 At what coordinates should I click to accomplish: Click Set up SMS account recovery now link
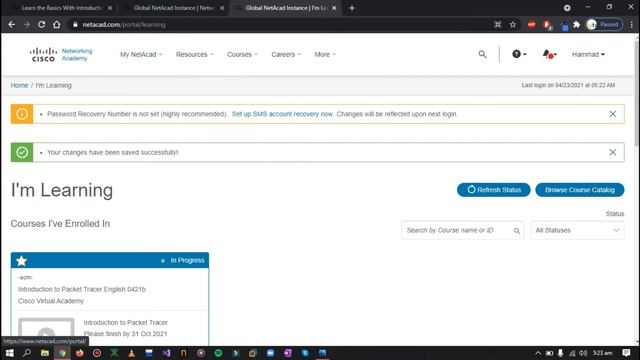pyautogui.click(x=282, y=114)
